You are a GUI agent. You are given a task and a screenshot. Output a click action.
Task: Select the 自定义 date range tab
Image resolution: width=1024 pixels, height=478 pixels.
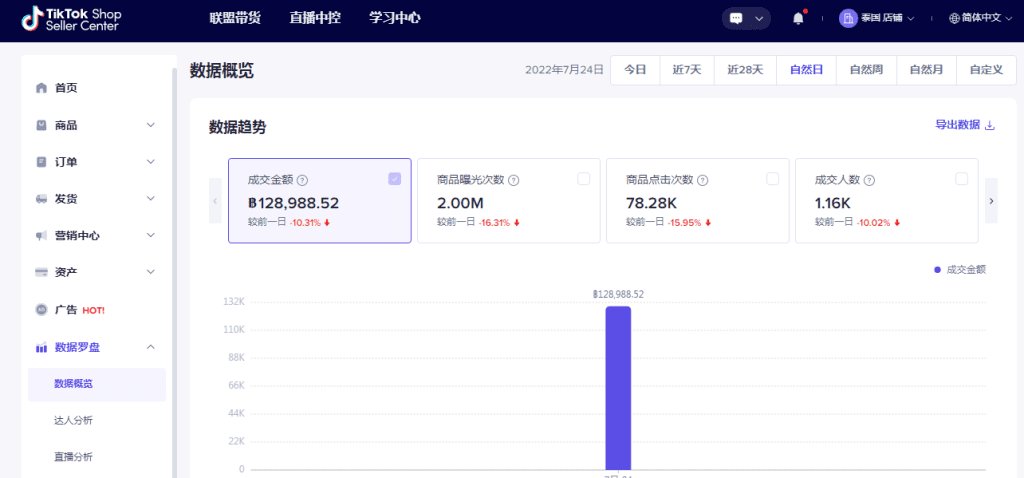coord(986,70)
